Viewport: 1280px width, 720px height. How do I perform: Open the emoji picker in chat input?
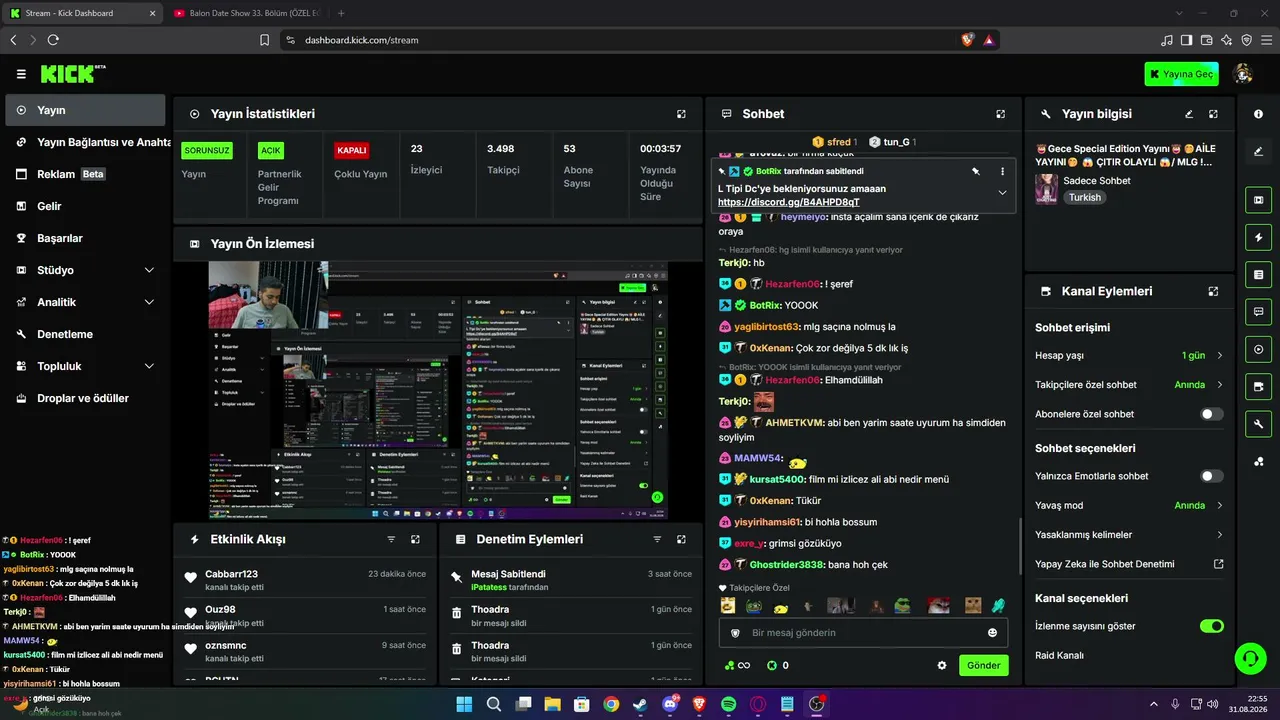[992, 633]
